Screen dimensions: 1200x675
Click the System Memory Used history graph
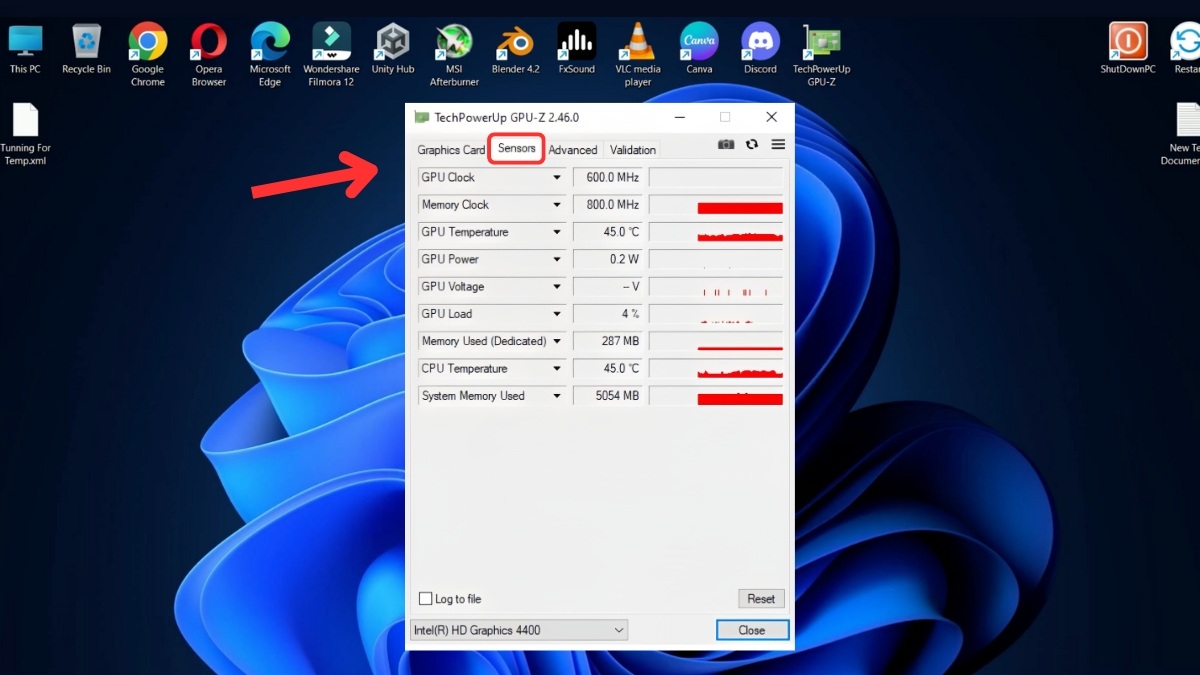tap(716, 396)
